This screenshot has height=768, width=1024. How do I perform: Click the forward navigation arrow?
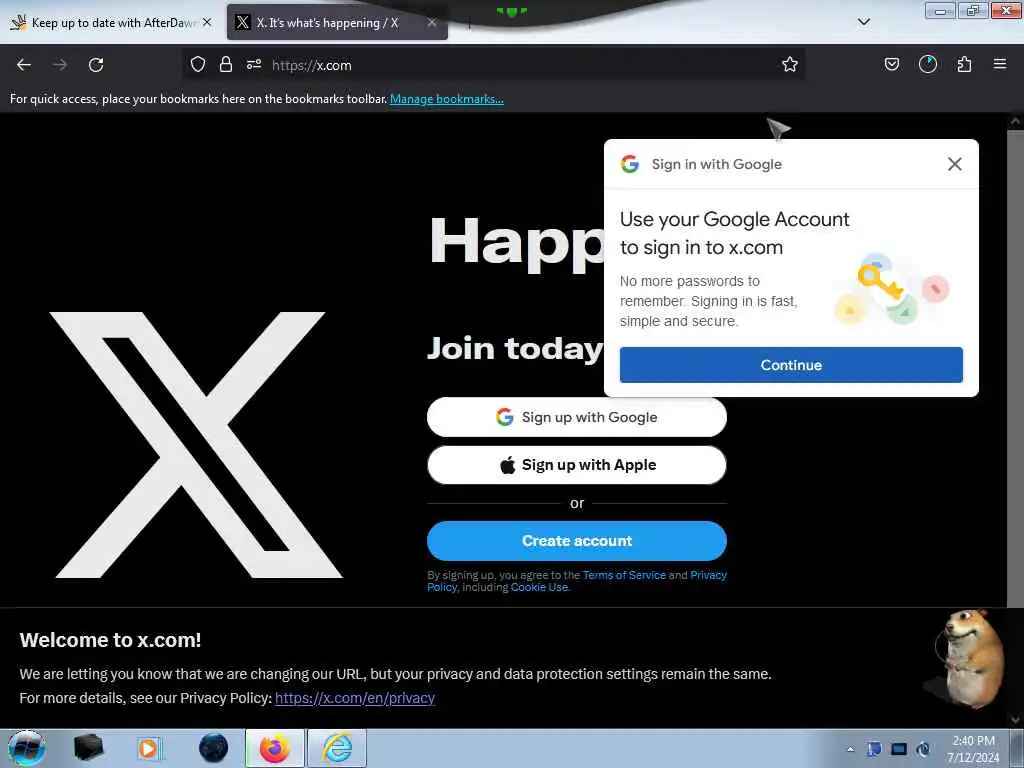point(59,65)
